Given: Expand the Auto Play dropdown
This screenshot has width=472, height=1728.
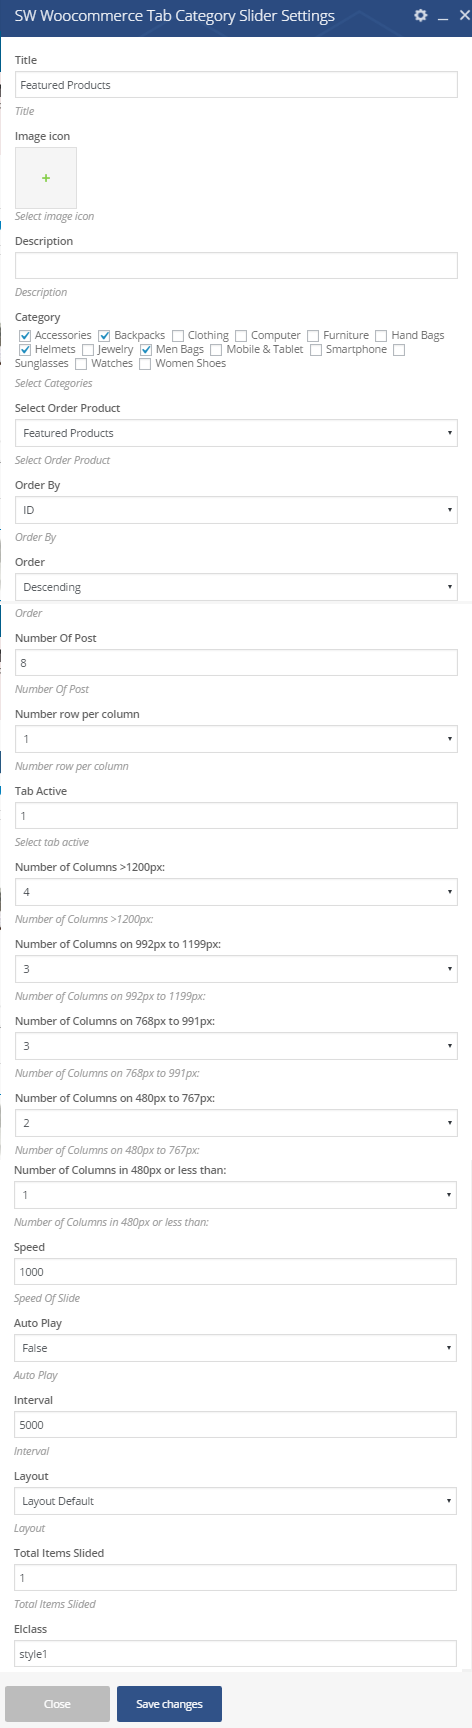Looking at the screenshot, I should tap(235, 1348).
